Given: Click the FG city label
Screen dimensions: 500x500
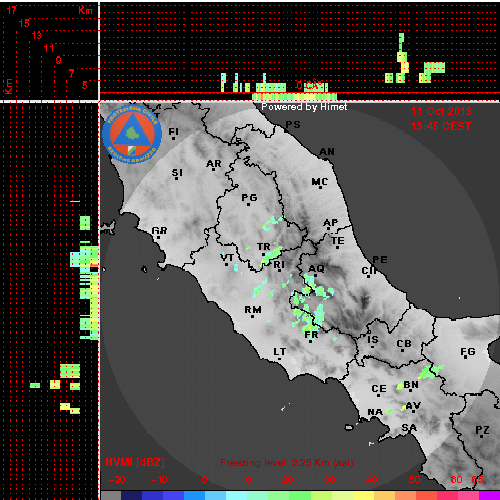Looking at the screenshot, I should tap(468, 351).
